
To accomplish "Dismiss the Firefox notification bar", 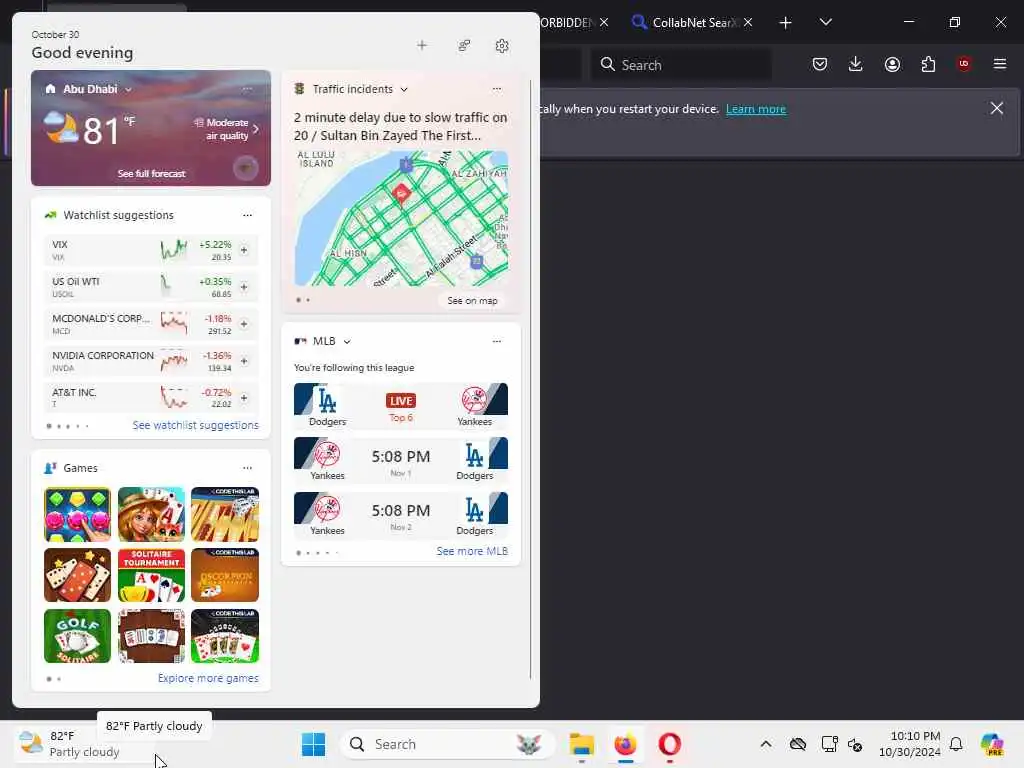I will coord(997,108).
